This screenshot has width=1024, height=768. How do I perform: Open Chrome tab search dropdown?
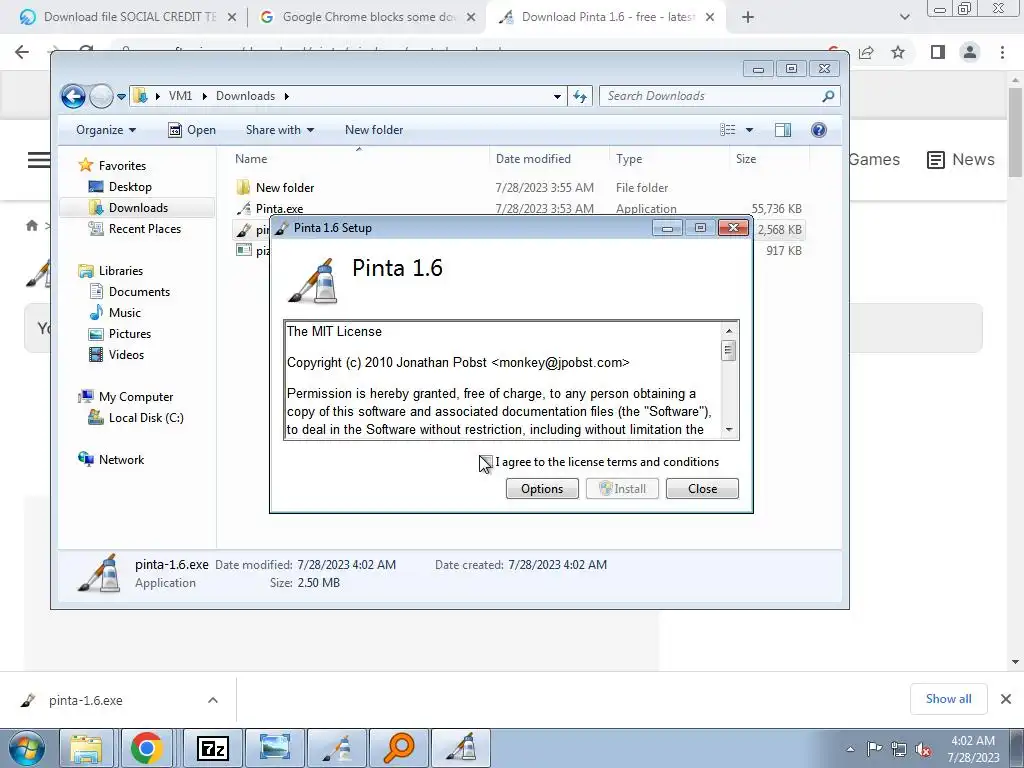[904, 18]
